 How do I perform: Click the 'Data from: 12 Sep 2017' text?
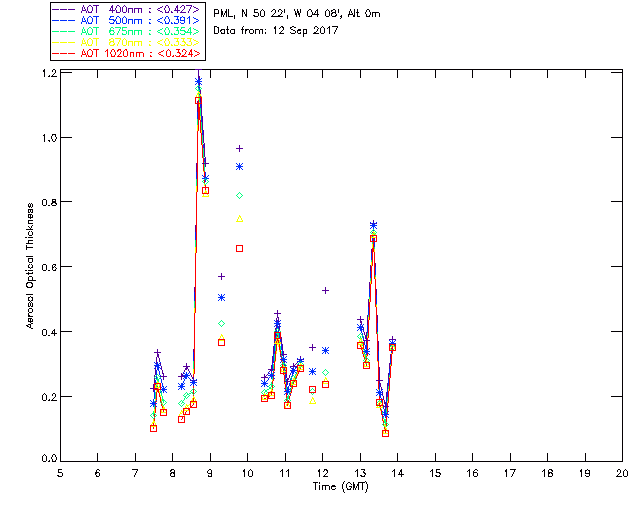tap(276, 31)
